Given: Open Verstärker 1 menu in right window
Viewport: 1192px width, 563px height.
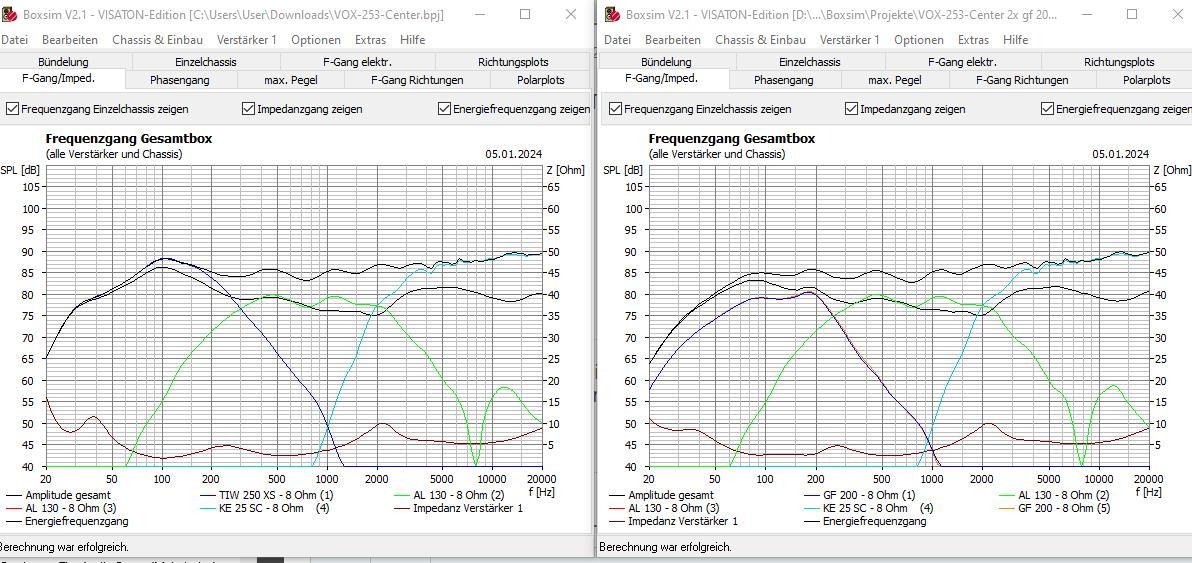Looking at the screenshot, I should tap(850, 40).
